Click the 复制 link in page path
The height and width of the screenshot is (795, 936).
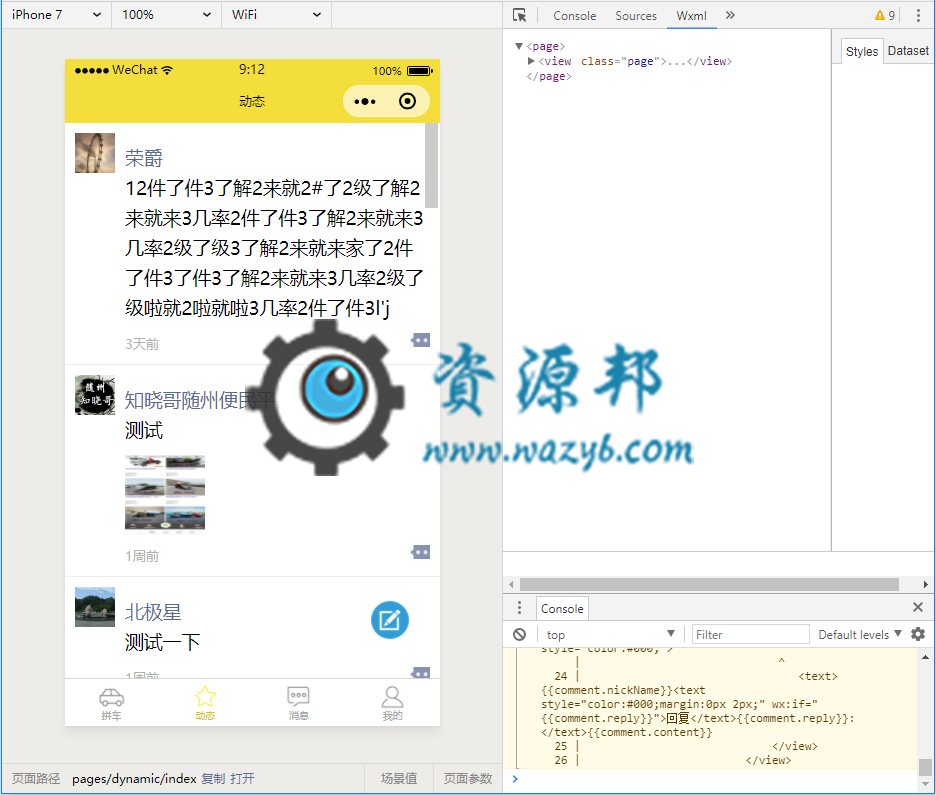click(x=213, y=778)
